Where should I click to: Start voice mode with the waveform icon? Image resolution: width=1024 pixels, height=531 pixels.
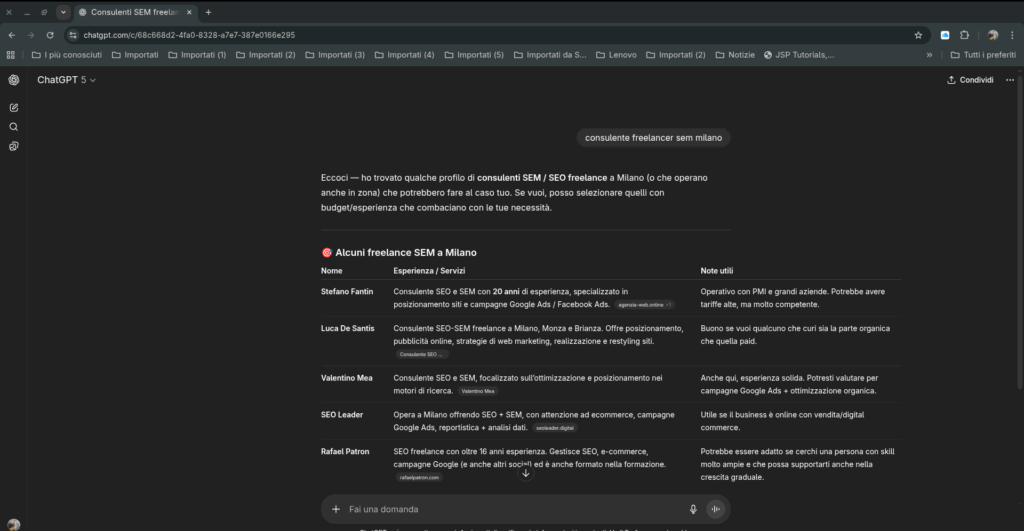715,509
